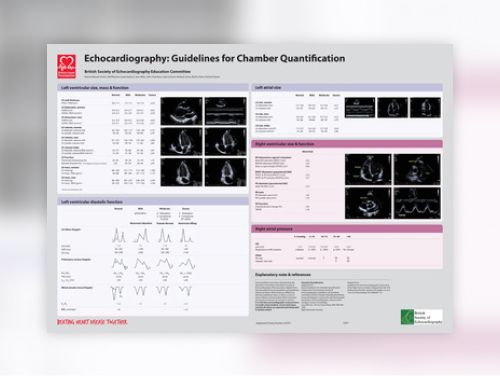The image size is (500, 376).
Task: Click the 'Left ventricular size, mass & function' header
Action: [153, 88]
